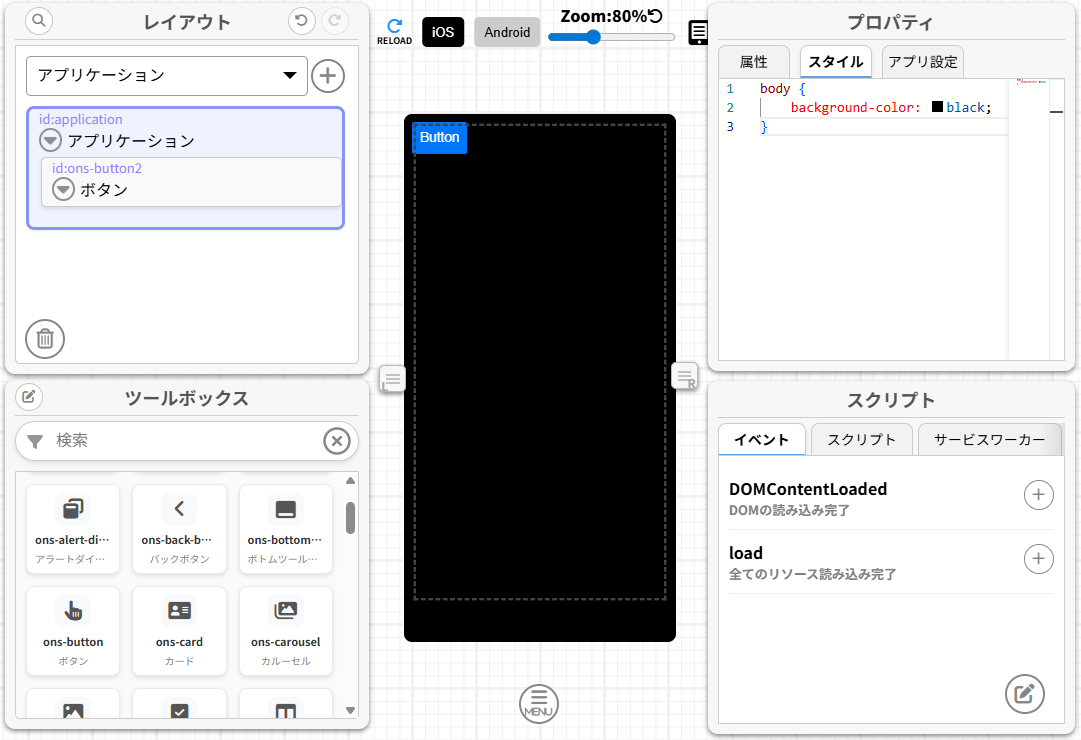Viewport: 1081px width, 740px height.
Task: Open the アプリケーション page dropdown
Action: pyautogui.click(x=166, y=75)
